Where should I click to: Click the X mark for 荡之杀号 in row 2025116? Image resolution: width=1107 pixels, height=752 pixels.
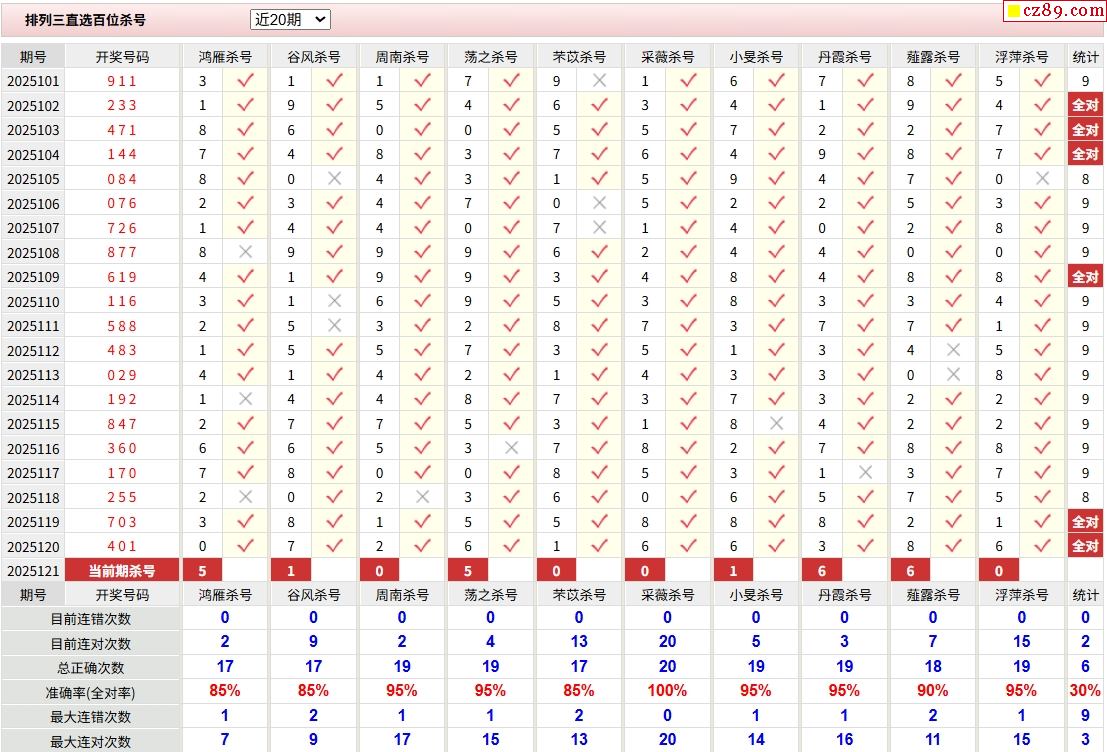pyautogui.click(x=512, y=448)
